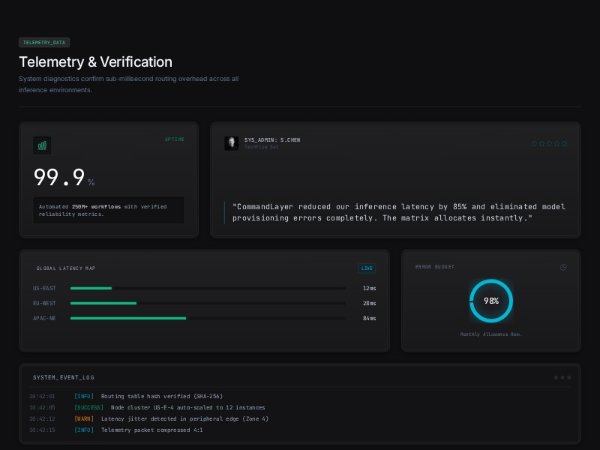Click the US-EAST latency progress bar
The width and height of the screenshot is (600, 450).
(208, 288)
